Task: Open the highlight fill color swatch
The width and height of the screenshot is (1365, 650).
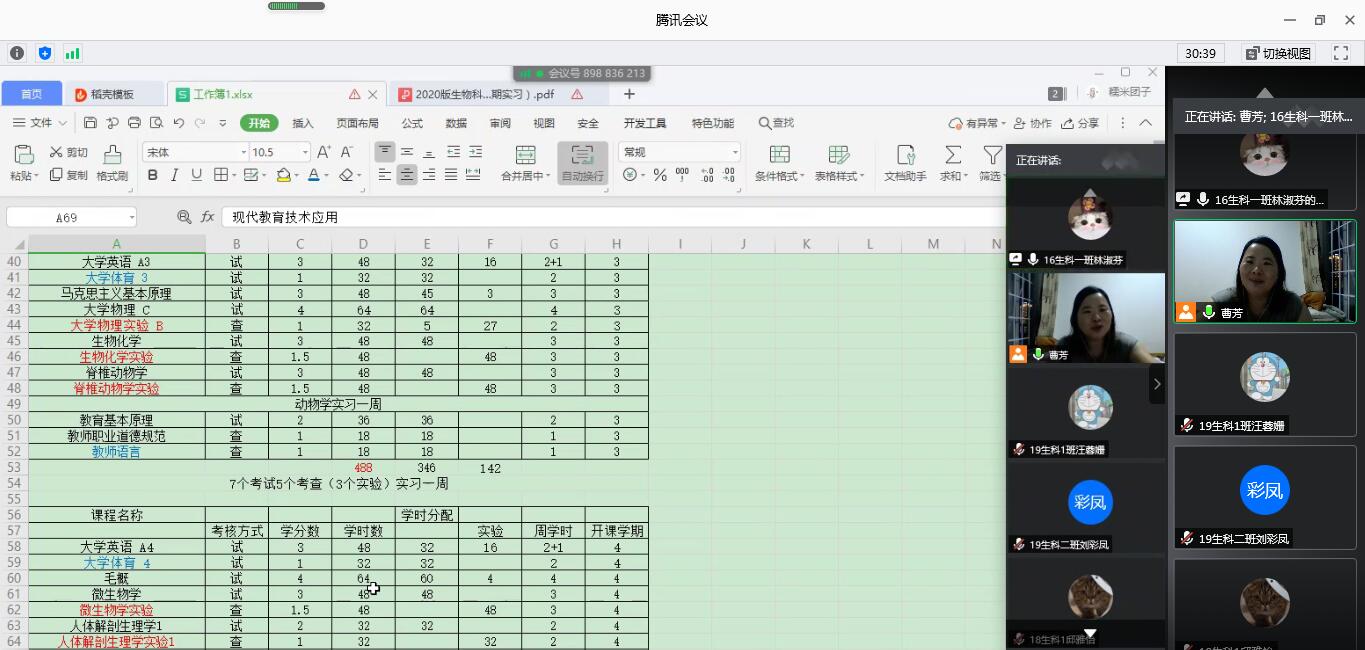Action: [x=283, y=175]
